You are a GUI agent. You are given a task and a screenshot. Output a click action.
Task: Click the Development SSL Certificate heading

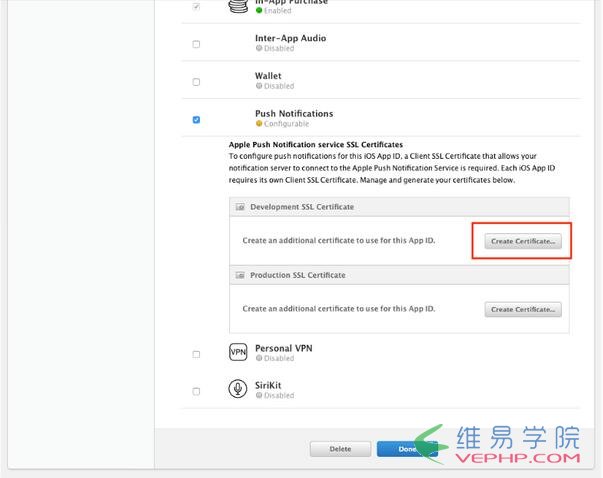point(302,207)
